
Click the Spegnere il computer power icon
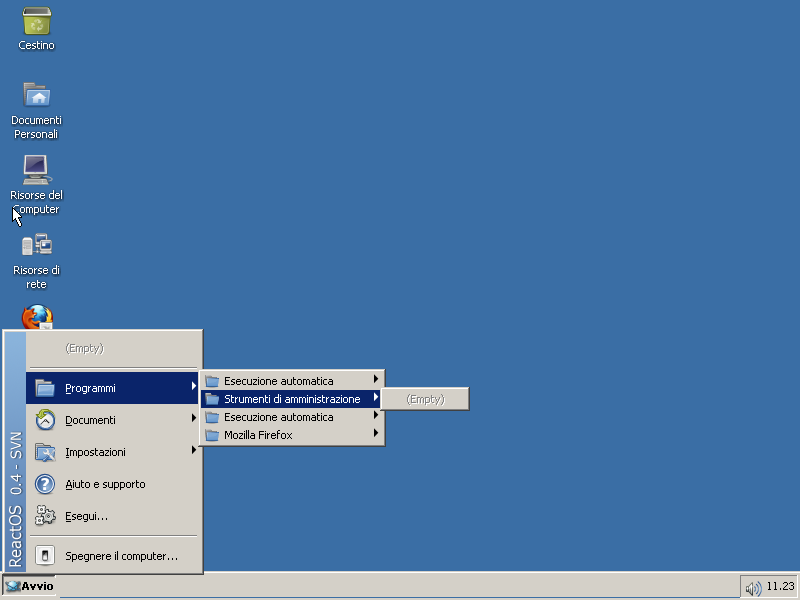click(45, 556)
